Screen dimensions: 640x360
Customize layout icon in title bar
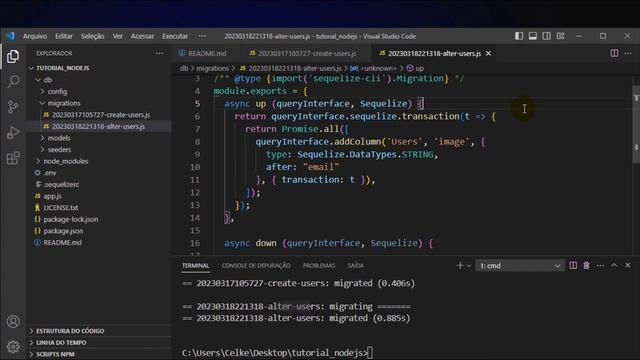click(x=560, y=36)
